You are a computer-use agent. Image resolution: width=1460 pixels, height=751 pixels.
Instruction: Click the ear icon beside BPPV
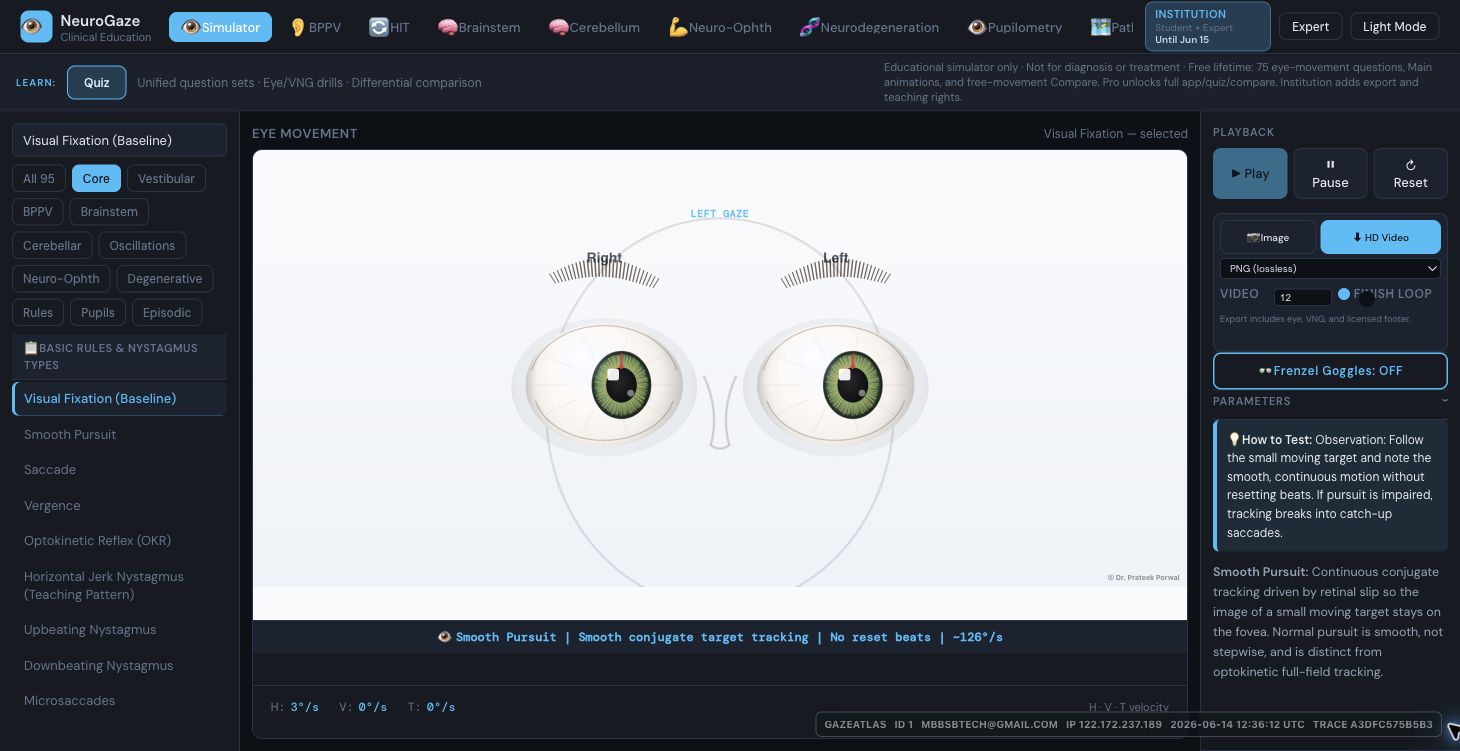(x=297, y=27)
